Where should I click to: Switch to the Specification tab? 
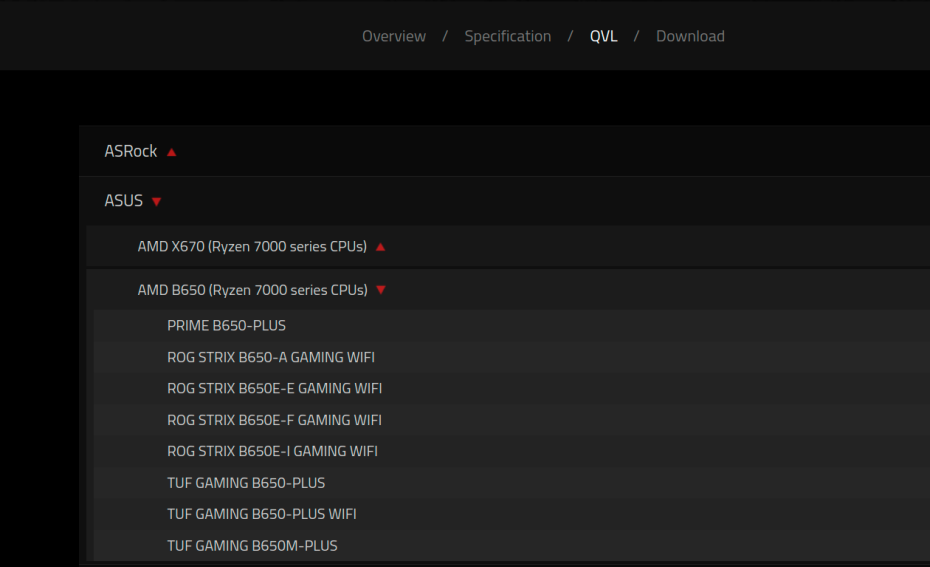(x=507, y=36)
